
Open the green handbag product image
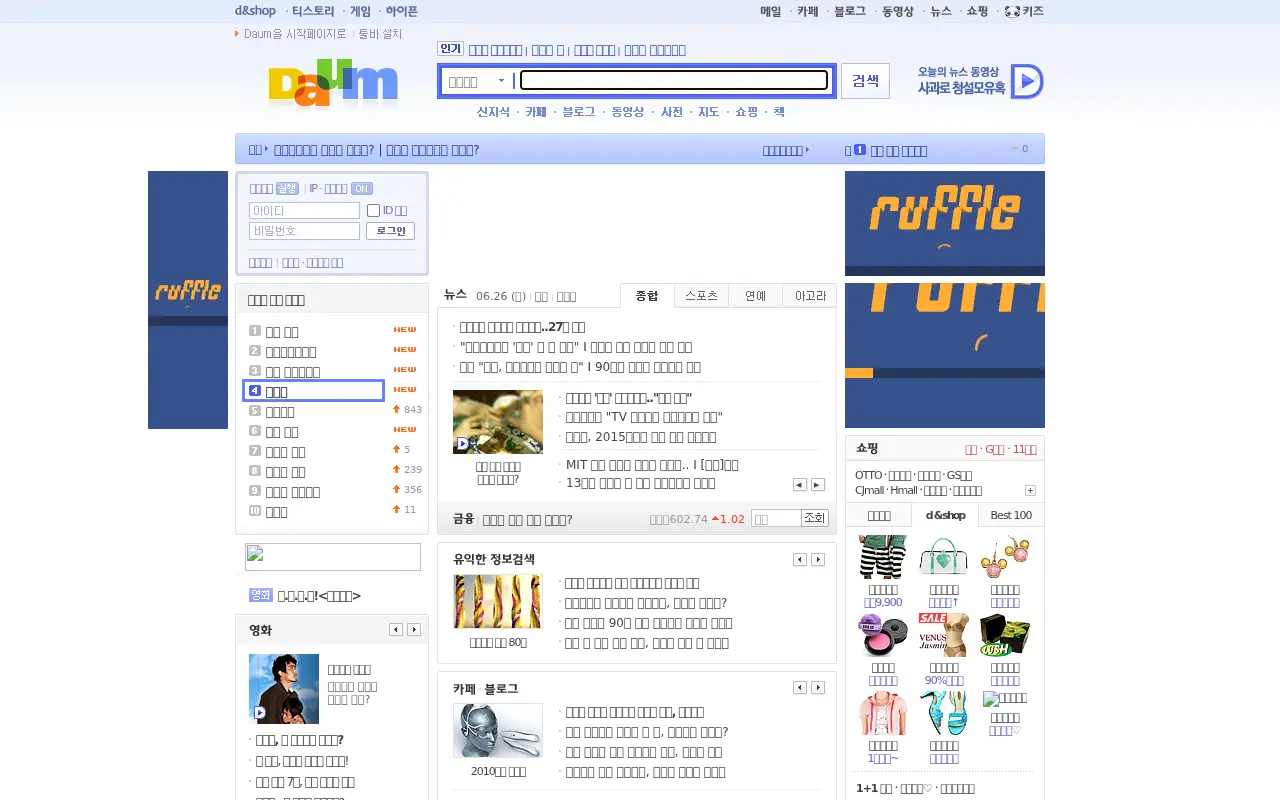tap(943, 557)
